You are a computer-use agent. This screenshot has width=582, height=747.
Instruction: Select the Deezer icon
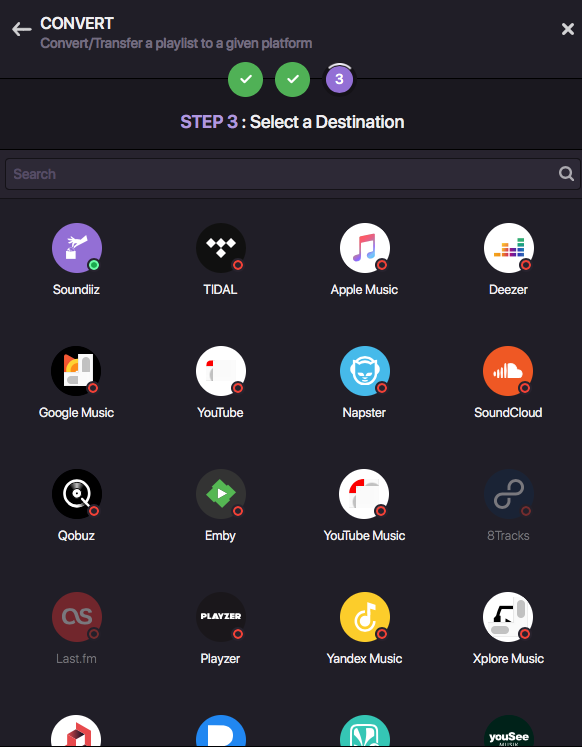point(509,248)
